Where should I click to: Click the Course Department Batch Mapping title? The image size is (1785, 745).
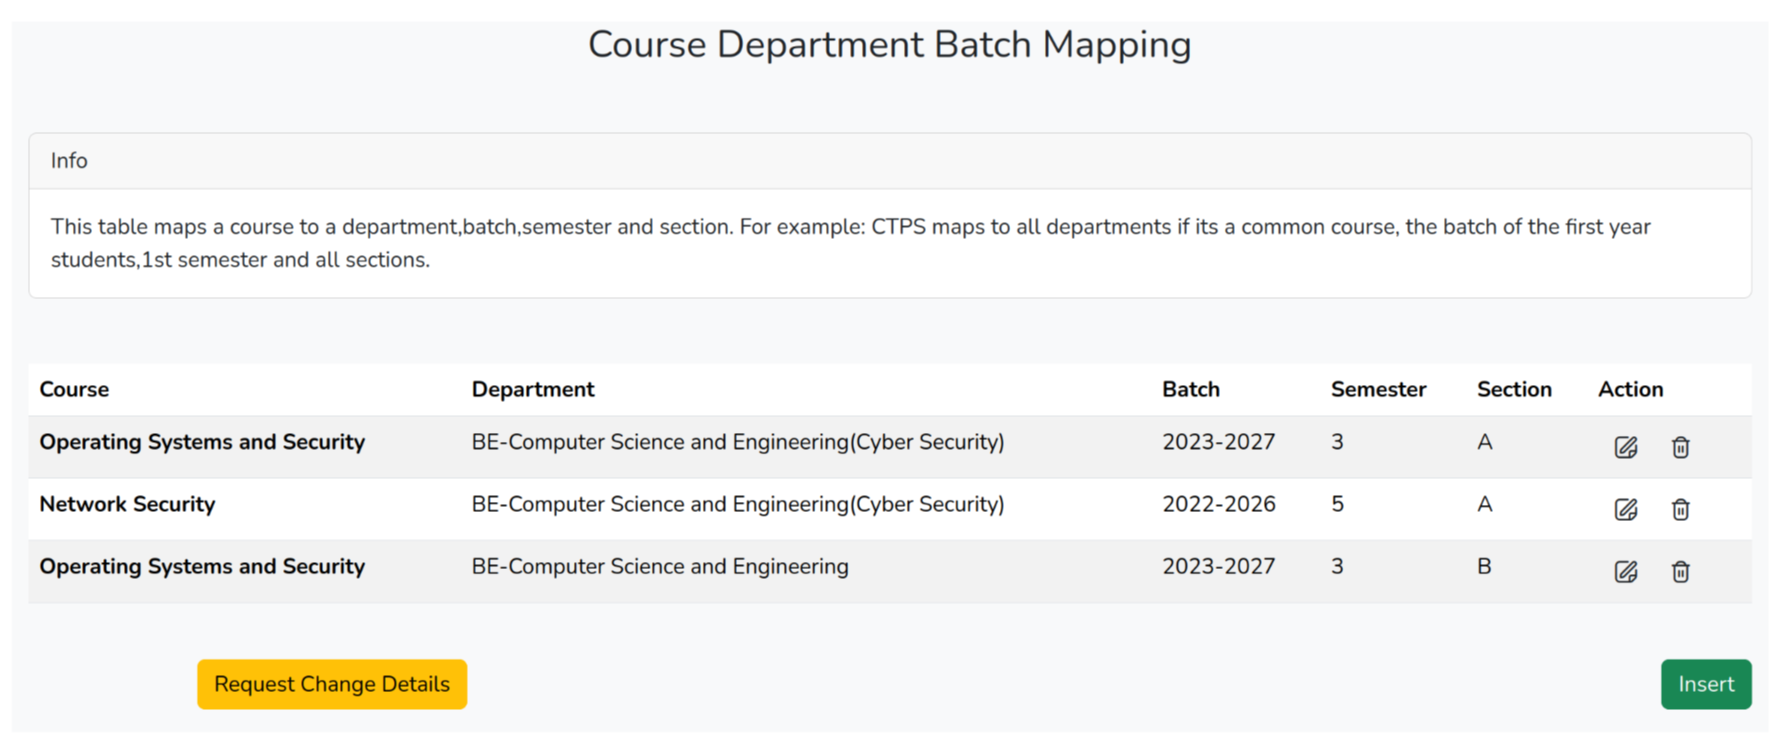click(889, 45)
